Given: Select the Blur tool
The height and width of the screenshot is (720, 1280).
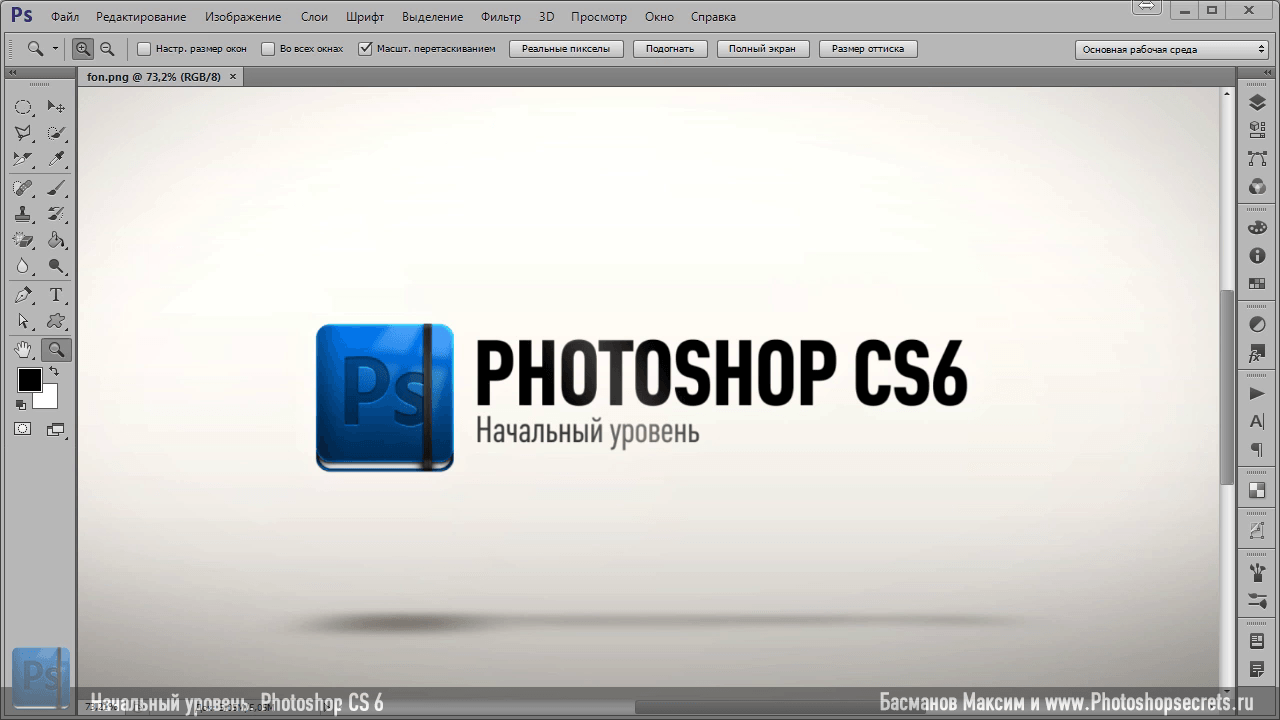Looking at the screenshot, I should click(23, 266).
